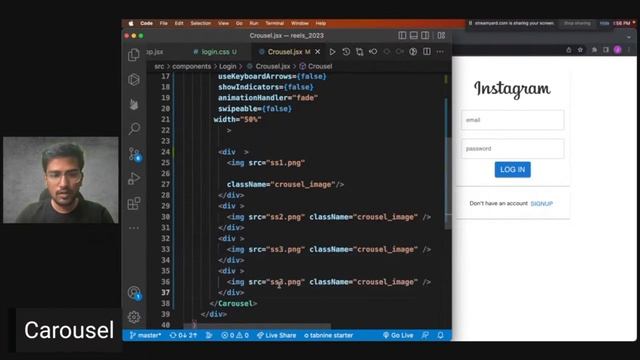This screenshot has height=360, width=640.
Task: Open timeline history icon in editor toolbar
Action: click(346, 52)
